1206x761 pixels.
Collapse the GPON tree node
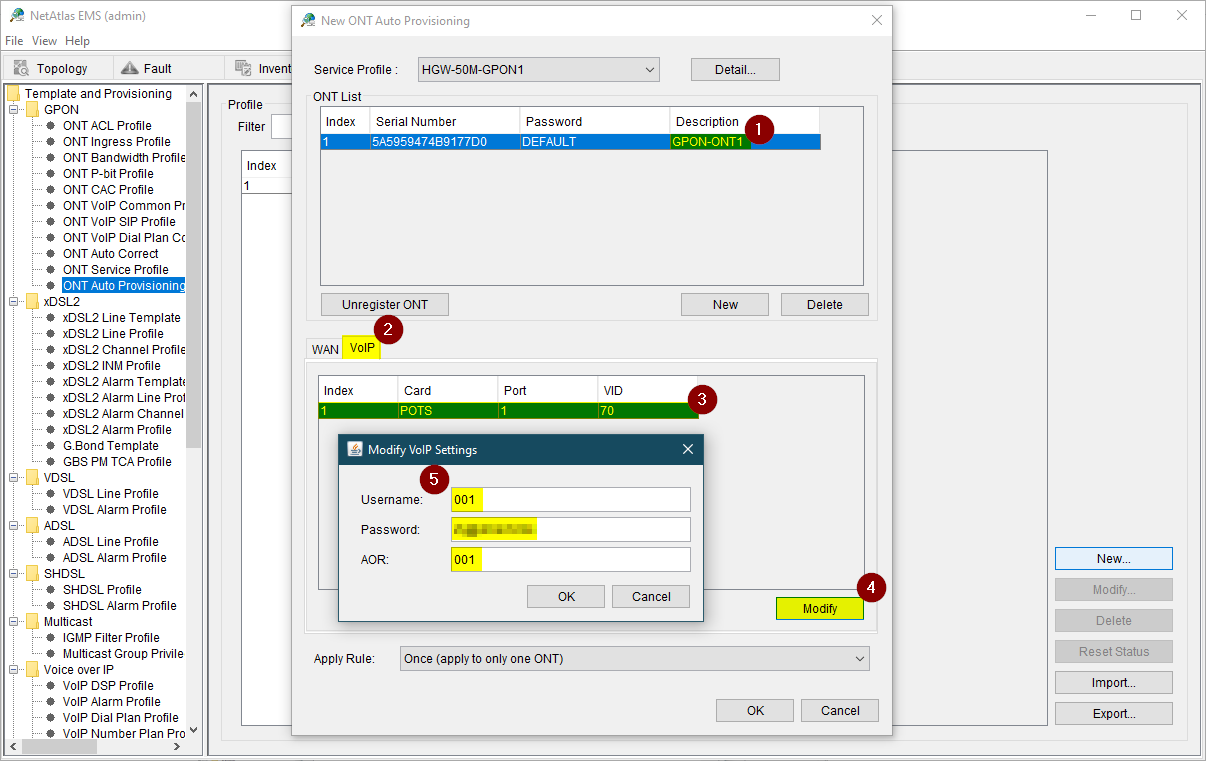point(15,110)
